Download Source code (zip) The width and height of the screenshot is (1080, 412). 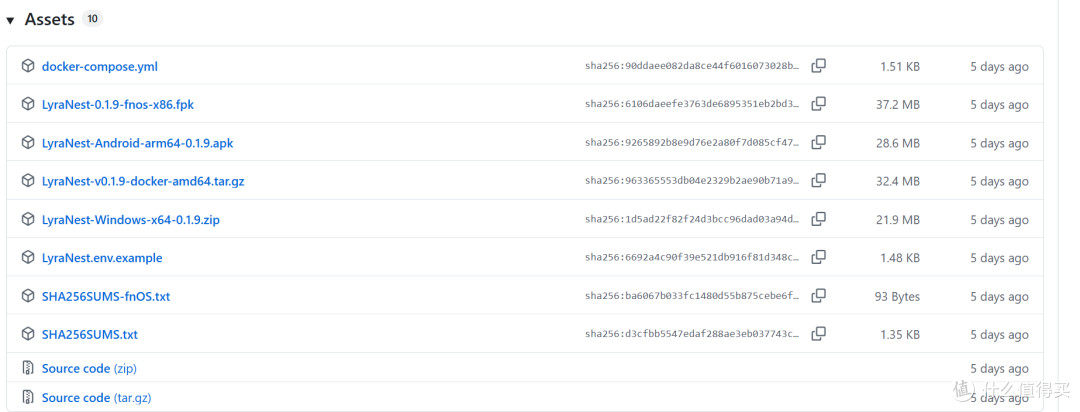[x=90, y=369]
